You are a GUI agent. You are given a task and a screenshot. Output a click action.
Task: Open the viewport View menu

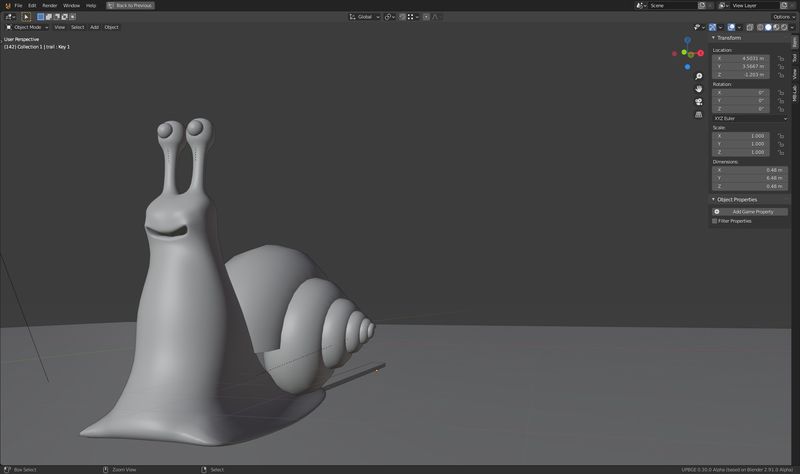(60, 28)
